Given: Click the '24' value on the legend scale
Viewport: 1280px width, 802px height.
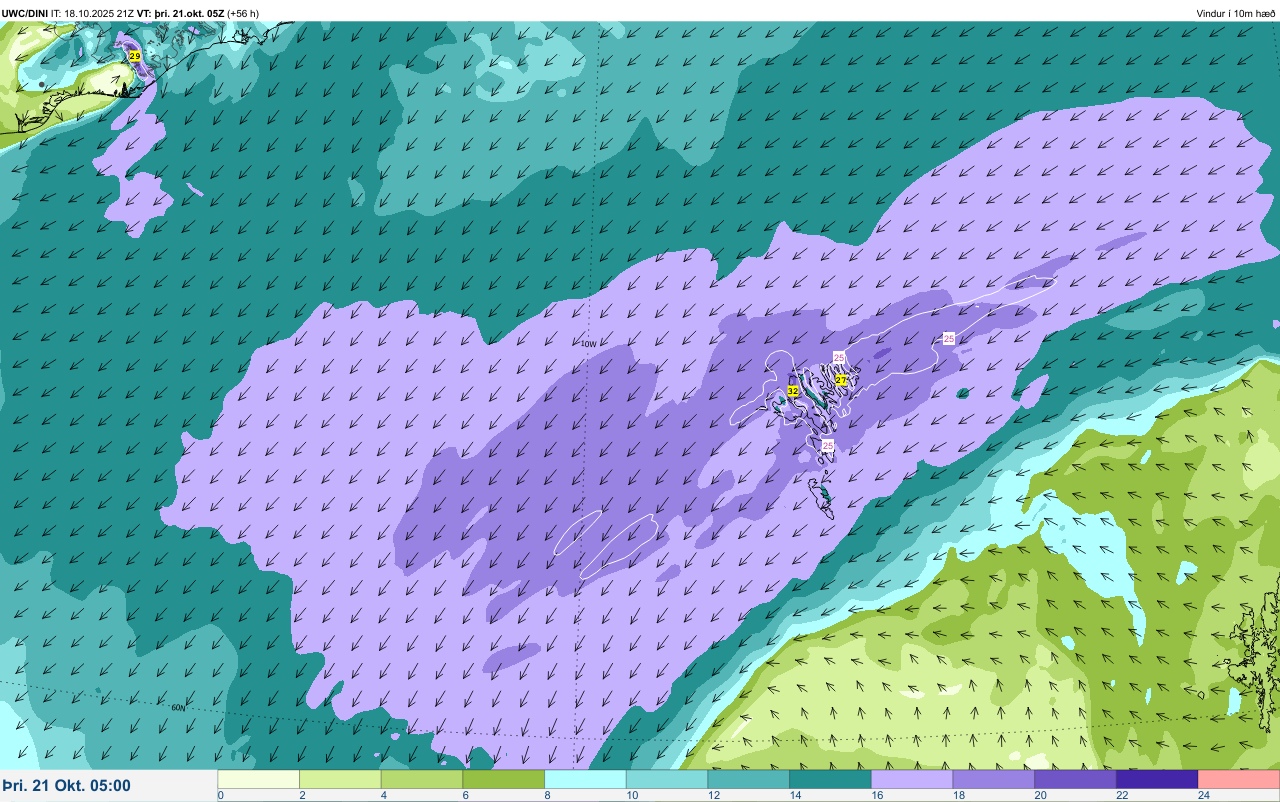Looking at the screenshot, I should coord(1205,796).
